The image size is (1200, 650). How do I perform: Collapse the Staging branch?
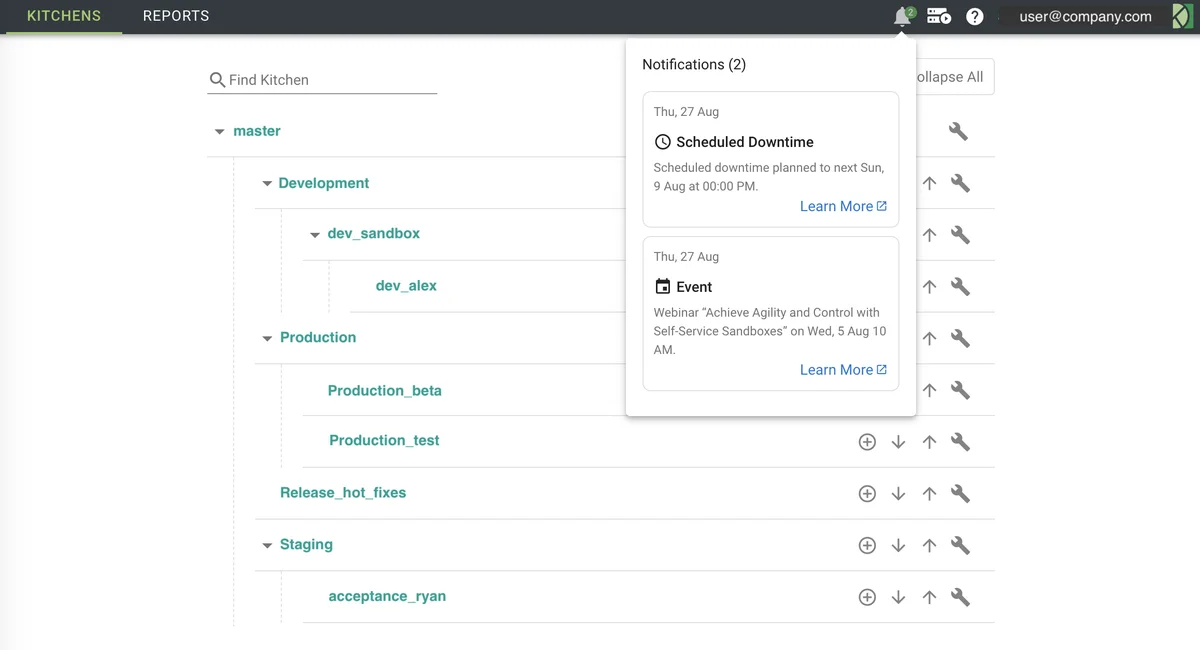click(267, 546)
